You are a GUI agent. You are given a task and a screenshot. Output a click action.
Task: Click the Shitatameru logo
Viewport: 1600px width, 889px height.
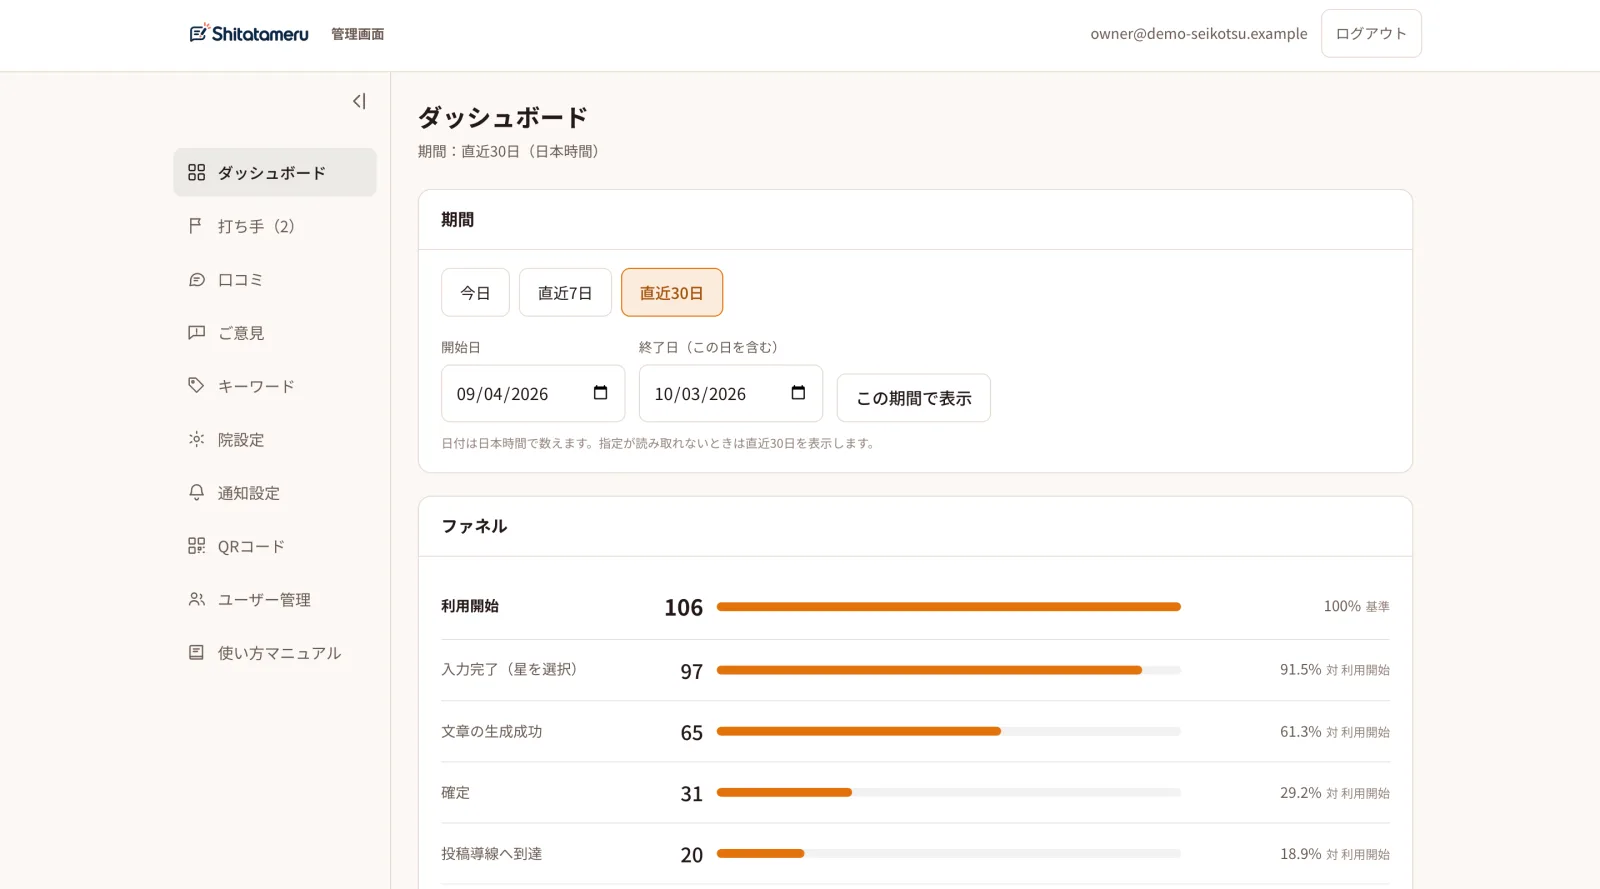(249, 34)
